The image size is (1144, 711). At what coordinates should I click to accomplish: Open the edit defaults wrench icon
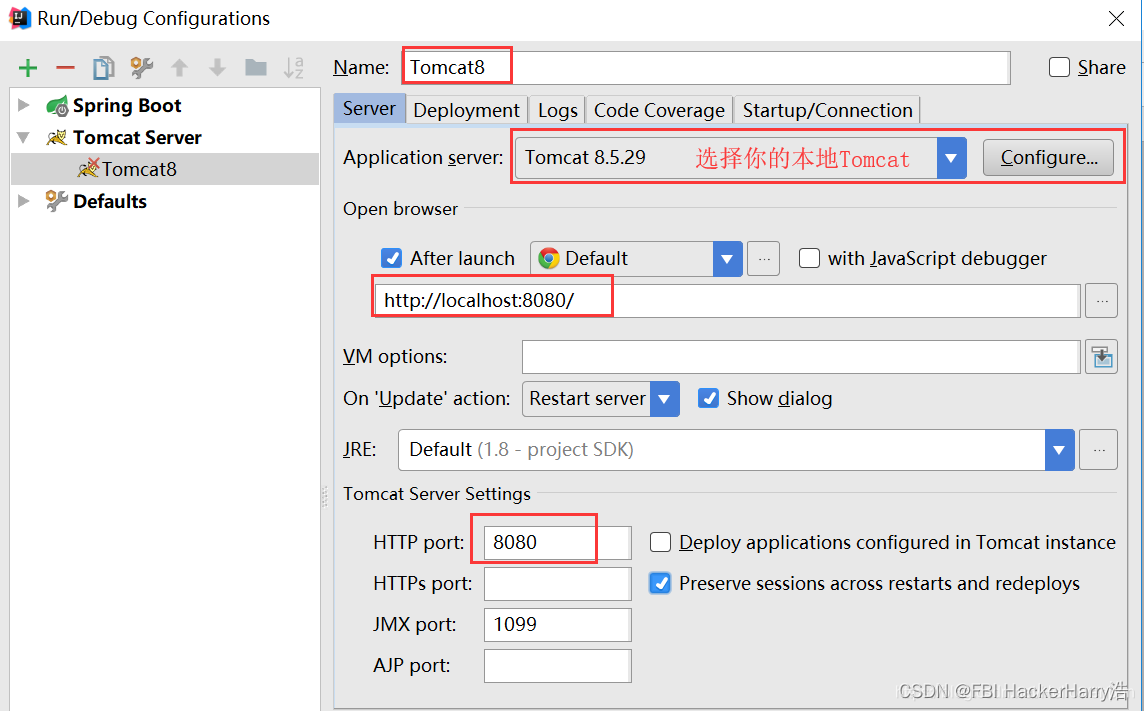pyautogui.click(x=142, y=68)
